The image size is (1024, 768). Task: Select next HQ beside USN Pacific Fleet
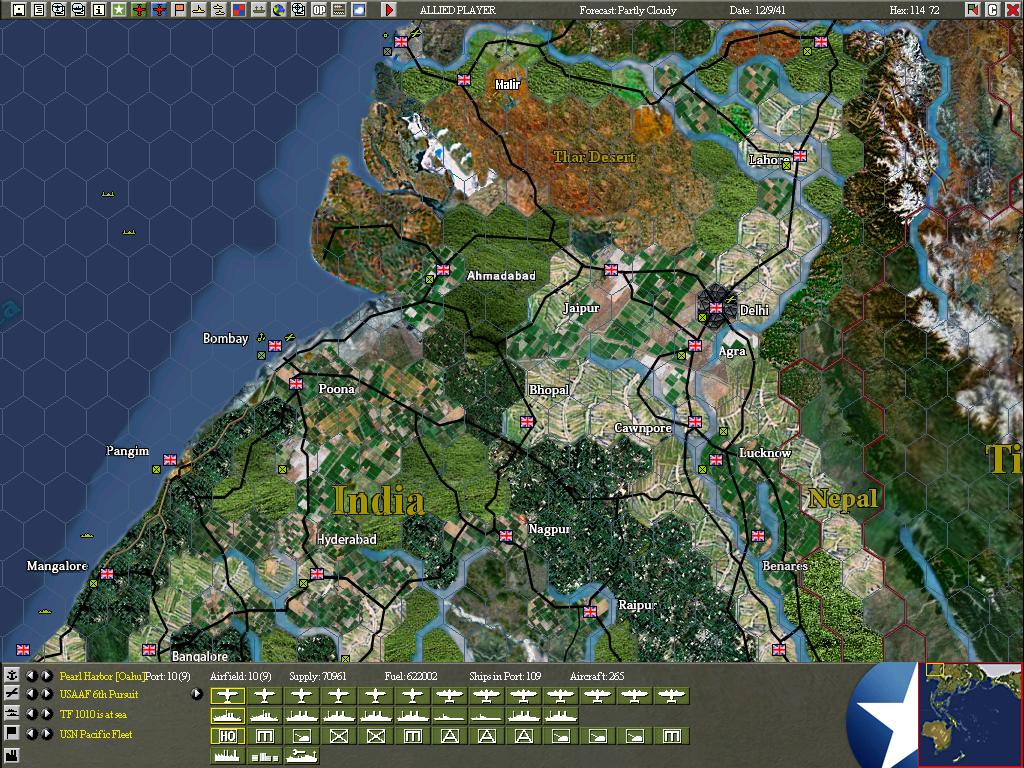tap(46, 733)
